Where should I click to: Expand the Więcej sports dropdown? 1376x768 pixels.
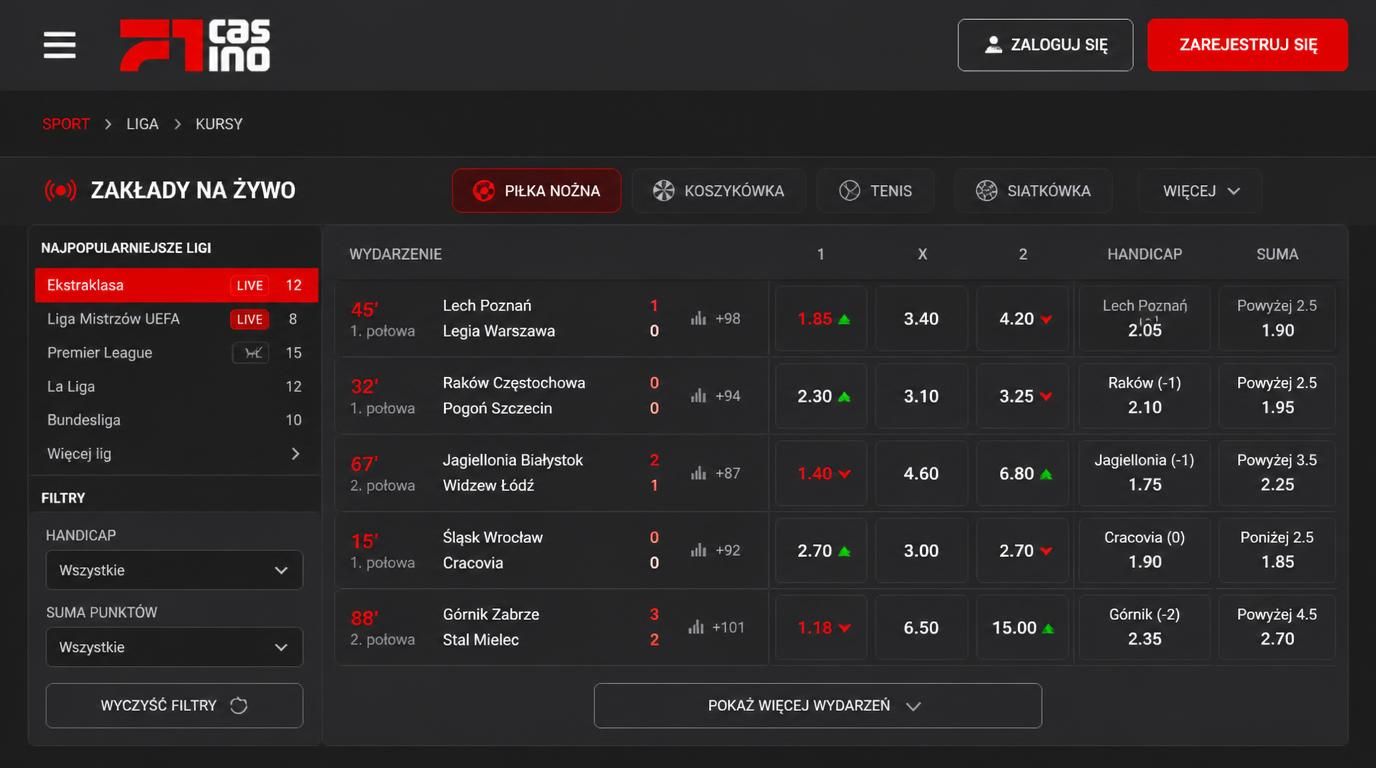click(1200, 190)
